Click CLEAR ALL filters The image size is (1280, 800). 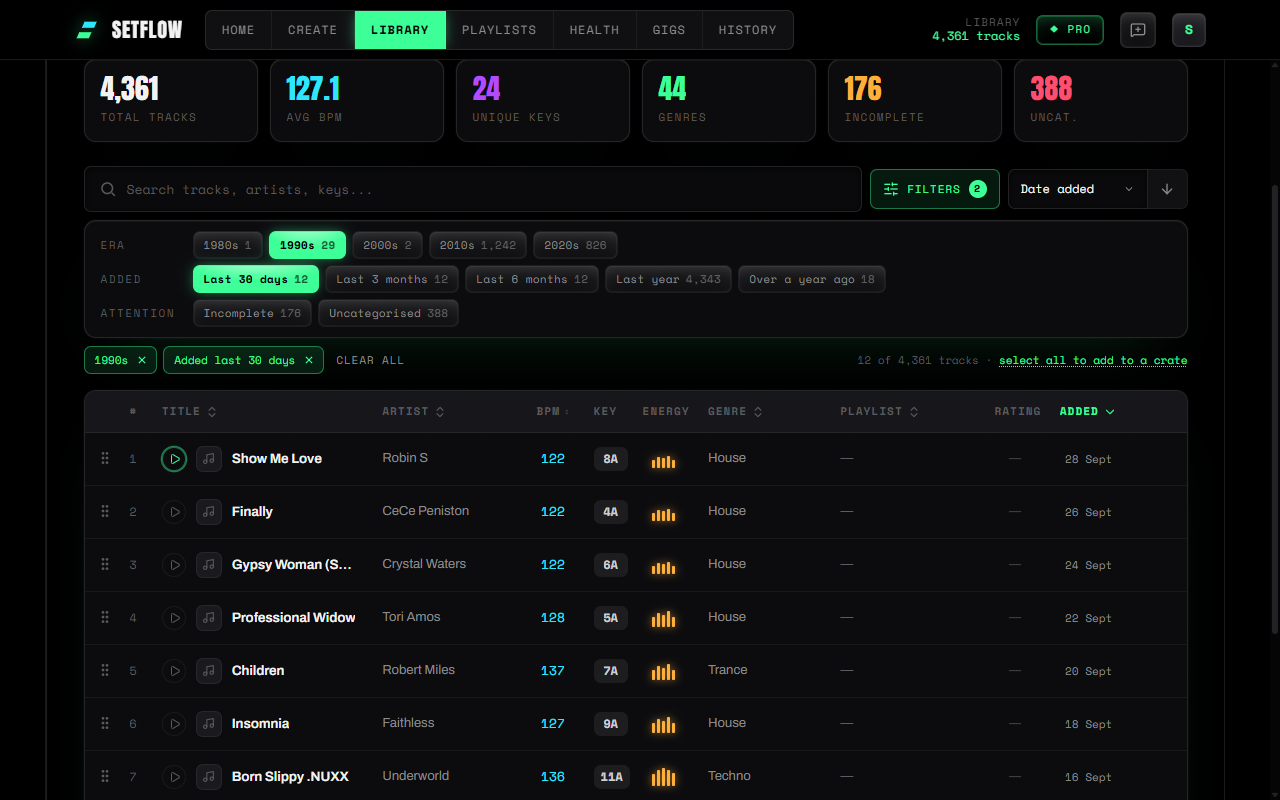click(x=370, y=360)
